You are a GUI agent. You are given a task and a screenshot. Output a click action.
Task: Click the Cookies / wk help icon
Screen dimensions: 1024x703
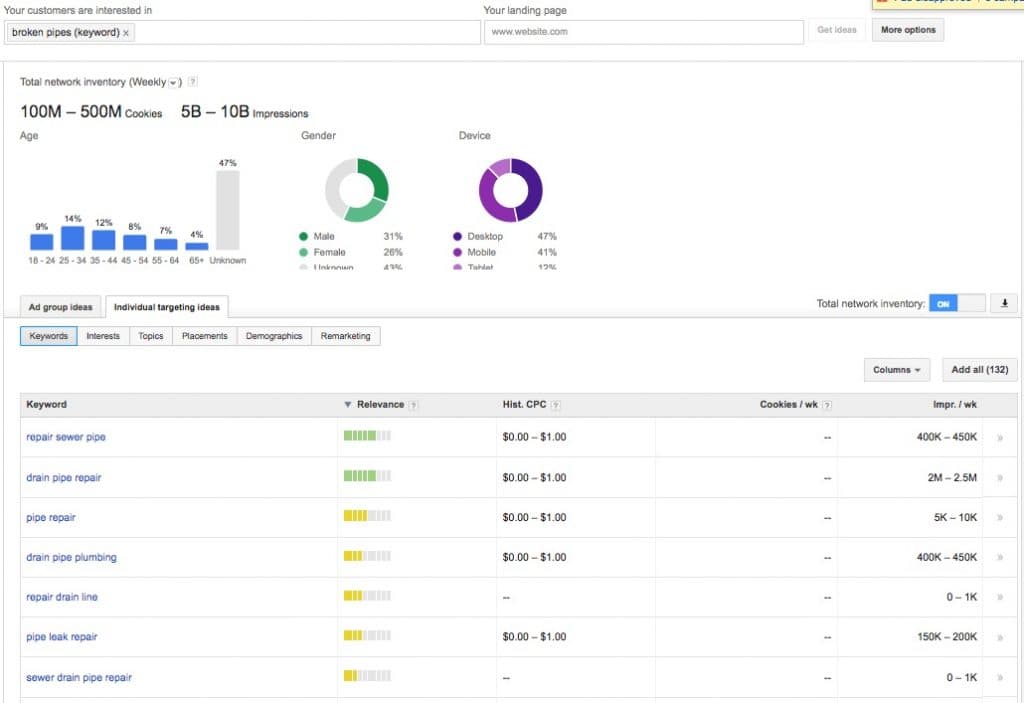coord(827,405)
